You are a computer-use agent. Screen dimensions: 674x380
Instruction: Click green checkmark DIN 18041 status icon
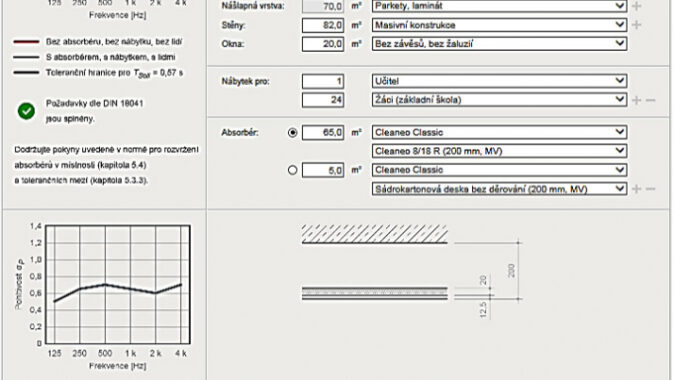click(x=26, y=111)
